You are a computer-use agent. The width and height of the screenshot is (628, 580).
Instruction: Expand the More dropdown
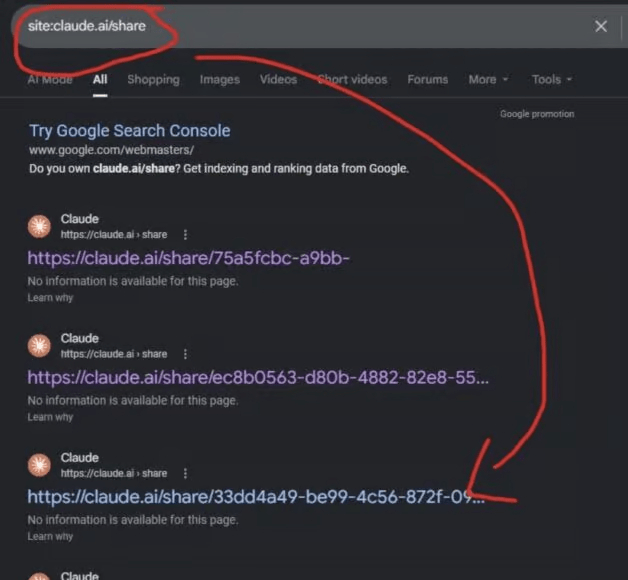point(488,79)
